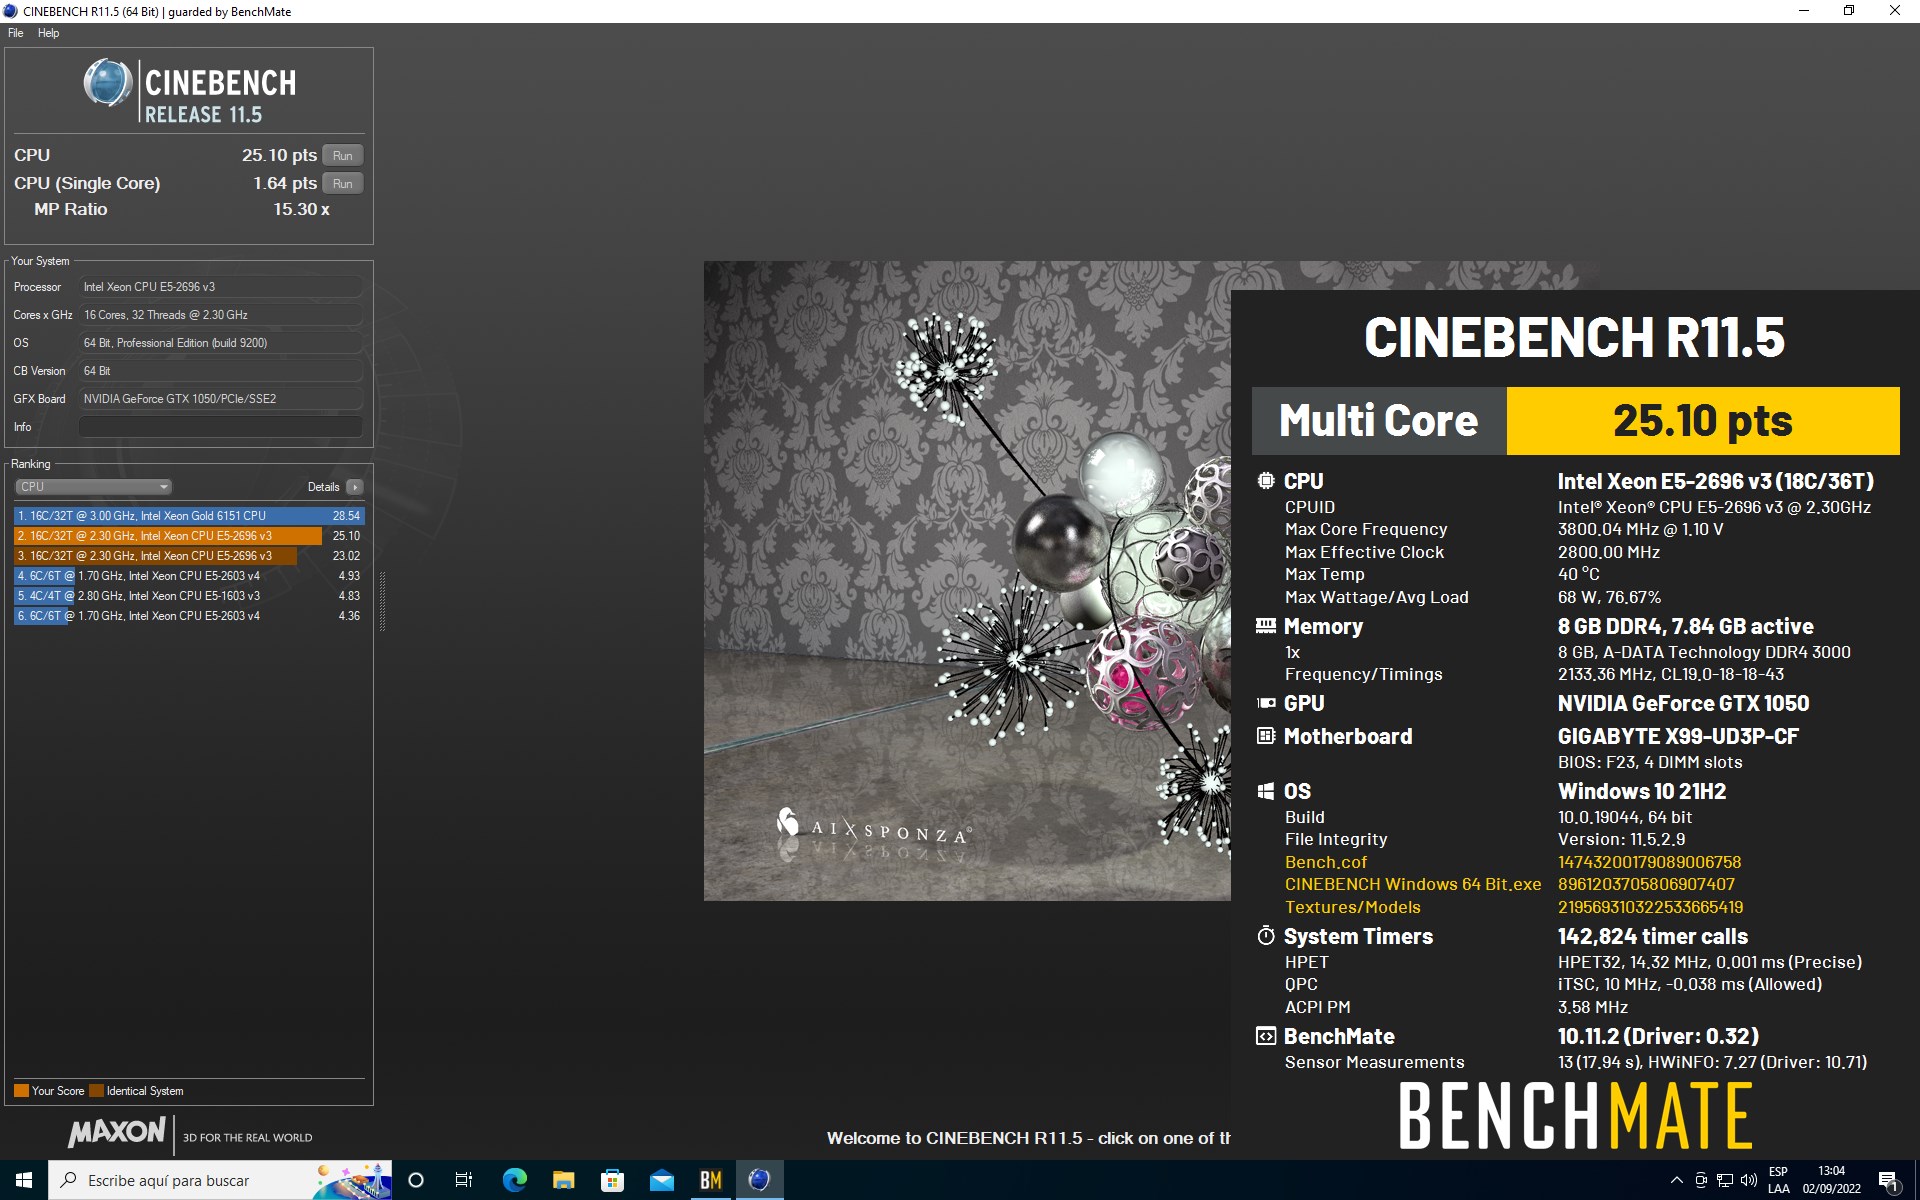Screen dimensions: 1920x1200
Task: Click the Your Score orange legend swatch
Action: pos(21,1091)
